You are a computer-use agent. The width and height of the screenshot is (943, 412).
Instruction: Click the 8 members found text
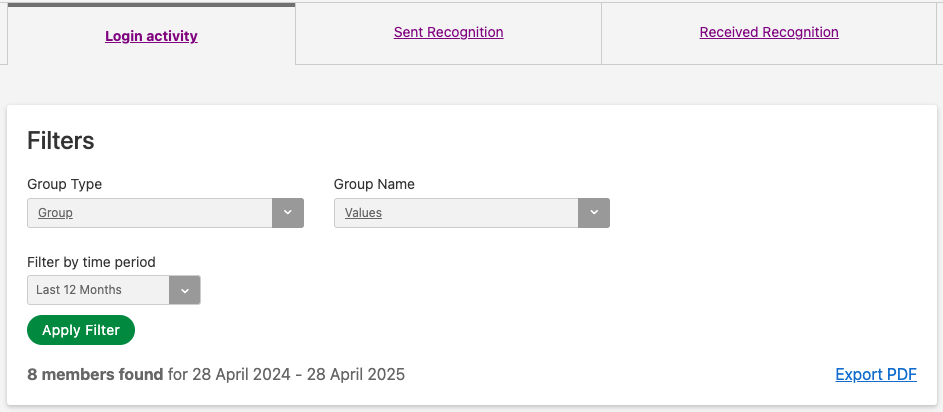coord(95,375)
